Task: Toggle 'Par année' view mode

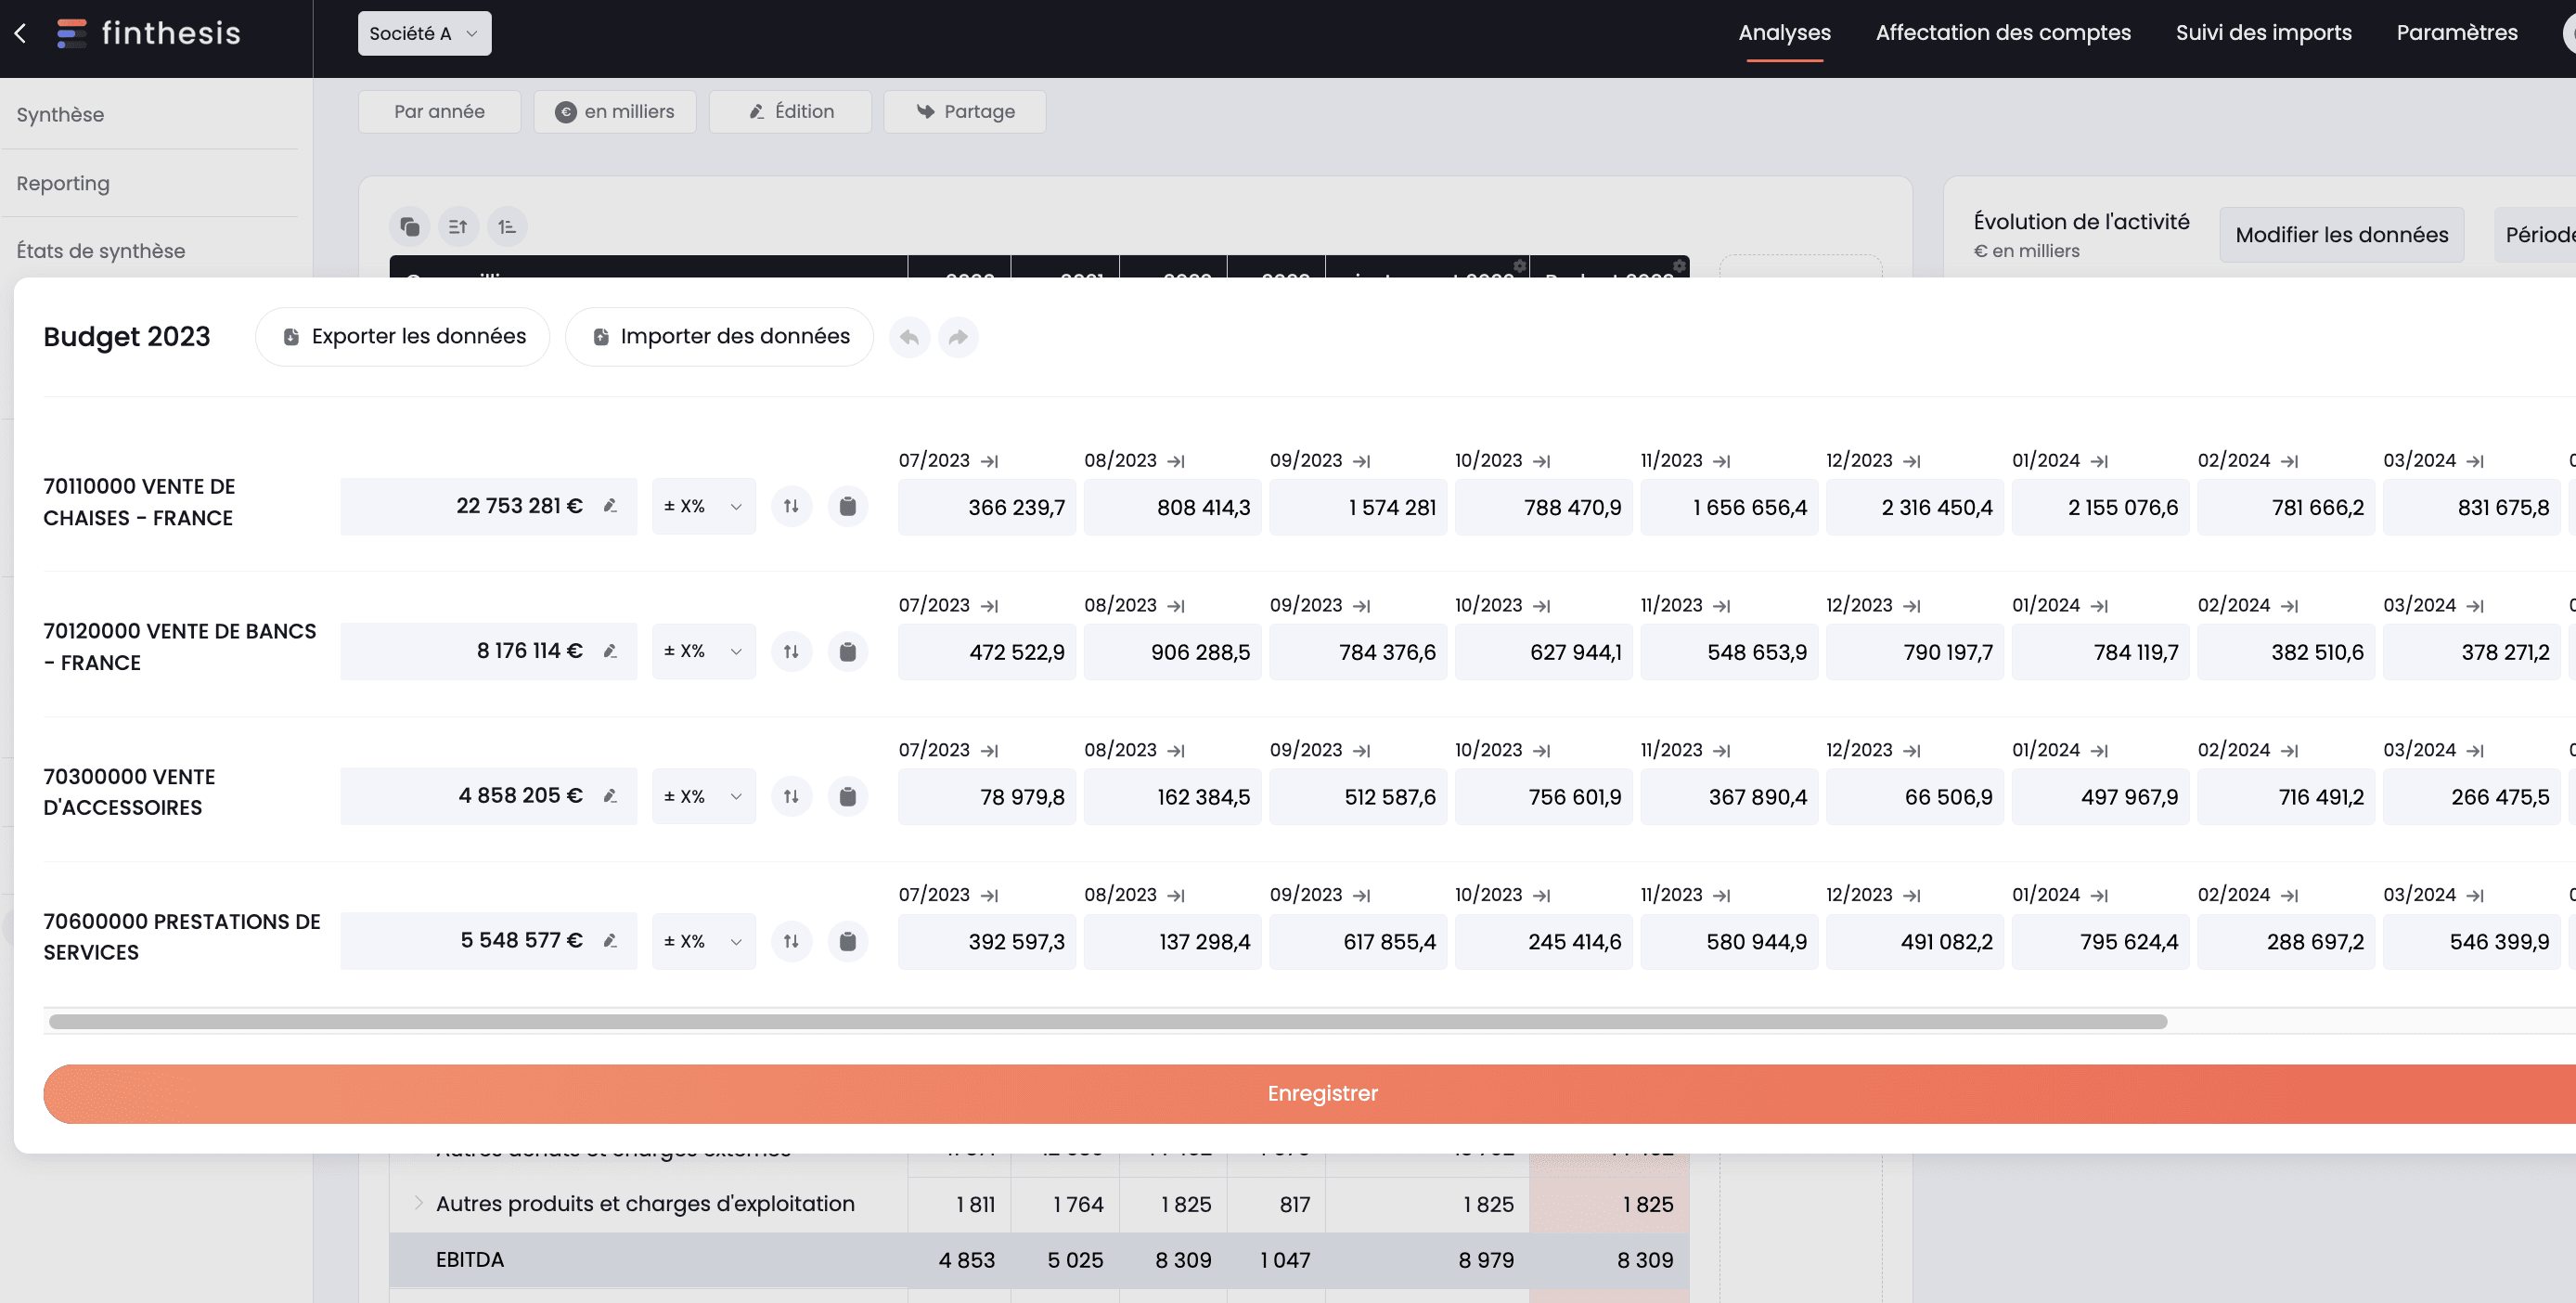Action: [x=439, y=111]
